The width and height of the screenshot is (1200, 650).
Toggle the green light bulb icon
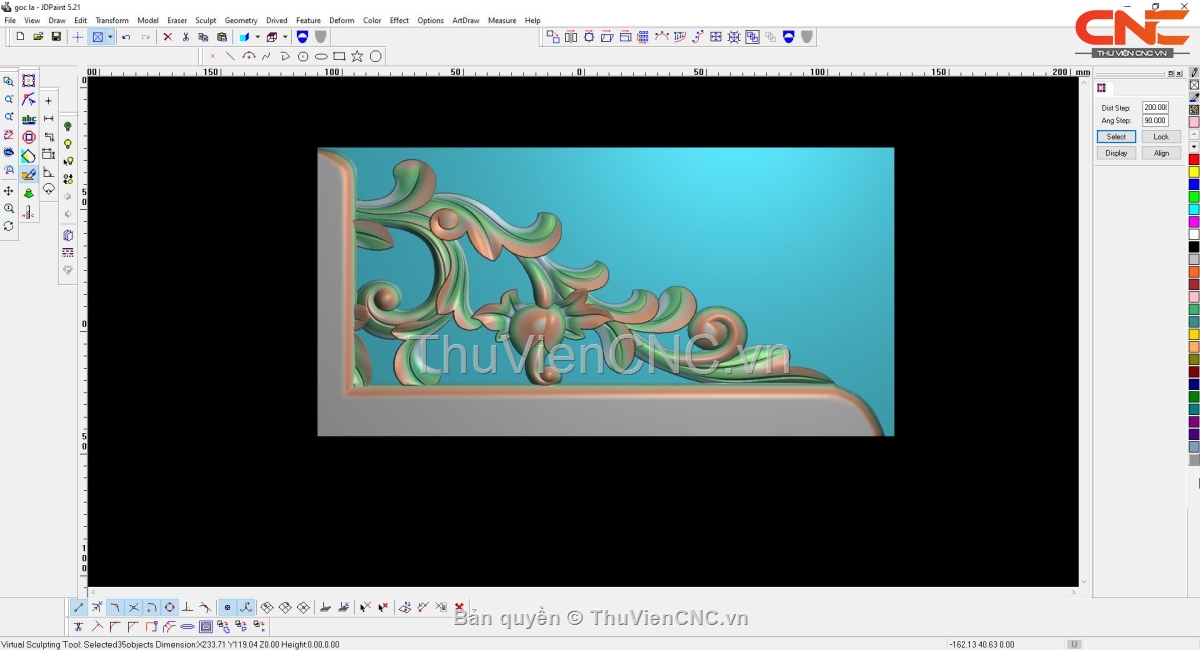pos(68,127)
